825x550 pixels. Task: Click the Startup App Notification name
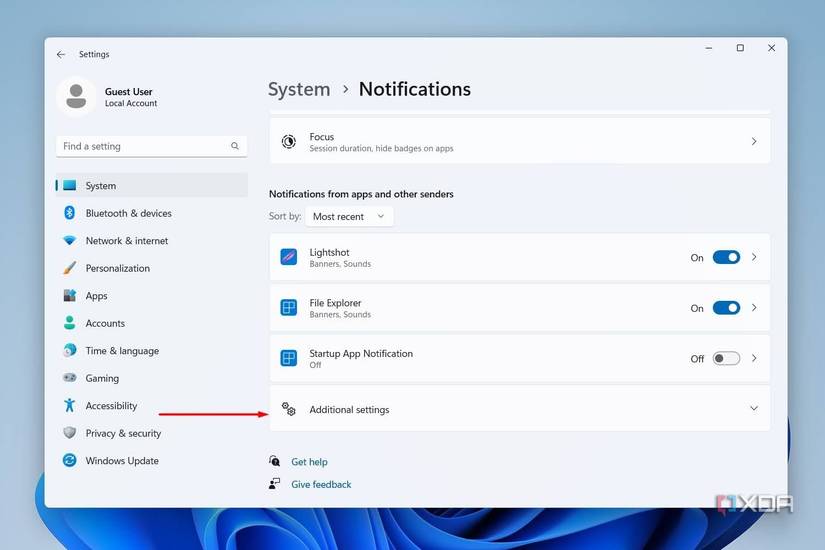coord(361,353)
